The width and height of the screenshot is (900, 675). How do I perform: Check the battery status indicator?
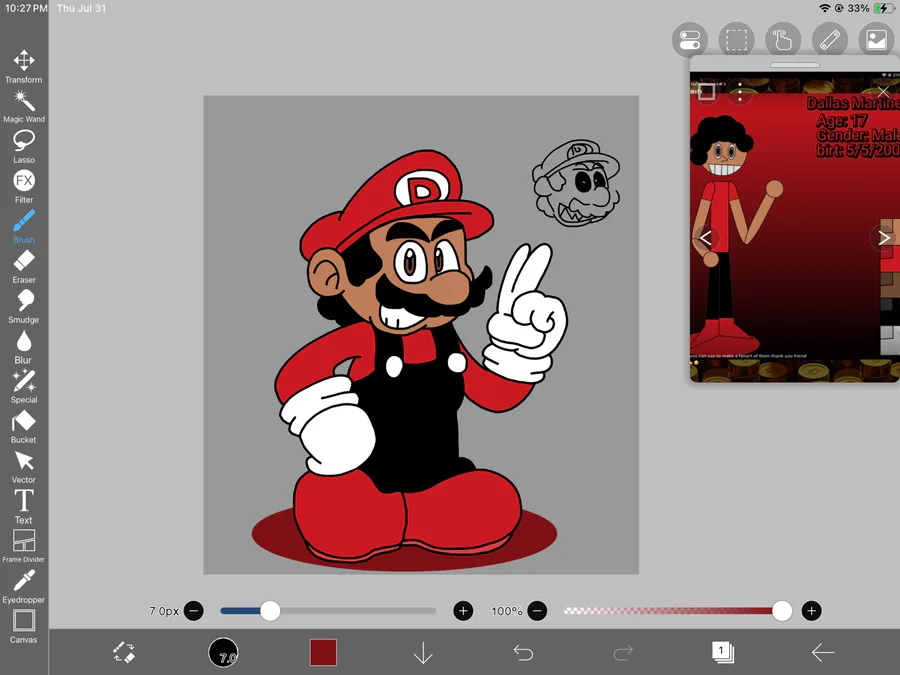(883, 8)
